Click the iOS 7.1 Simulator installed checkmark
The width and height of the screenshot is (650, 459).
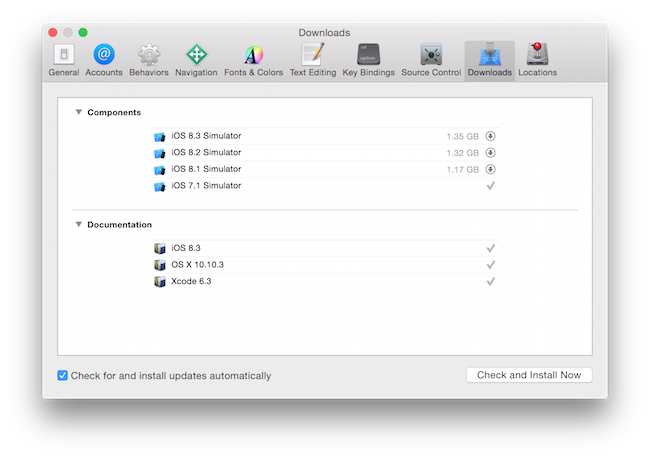tap(490, 186)
